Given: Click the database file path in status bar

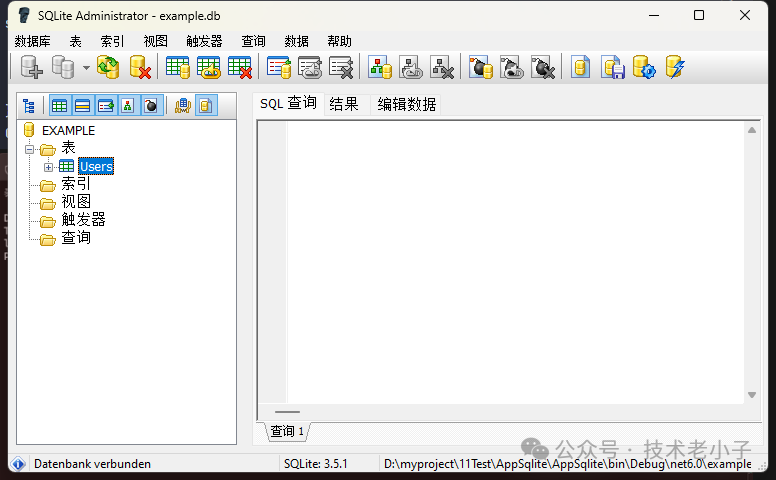Looking at the screenshot, I should 568,464.
